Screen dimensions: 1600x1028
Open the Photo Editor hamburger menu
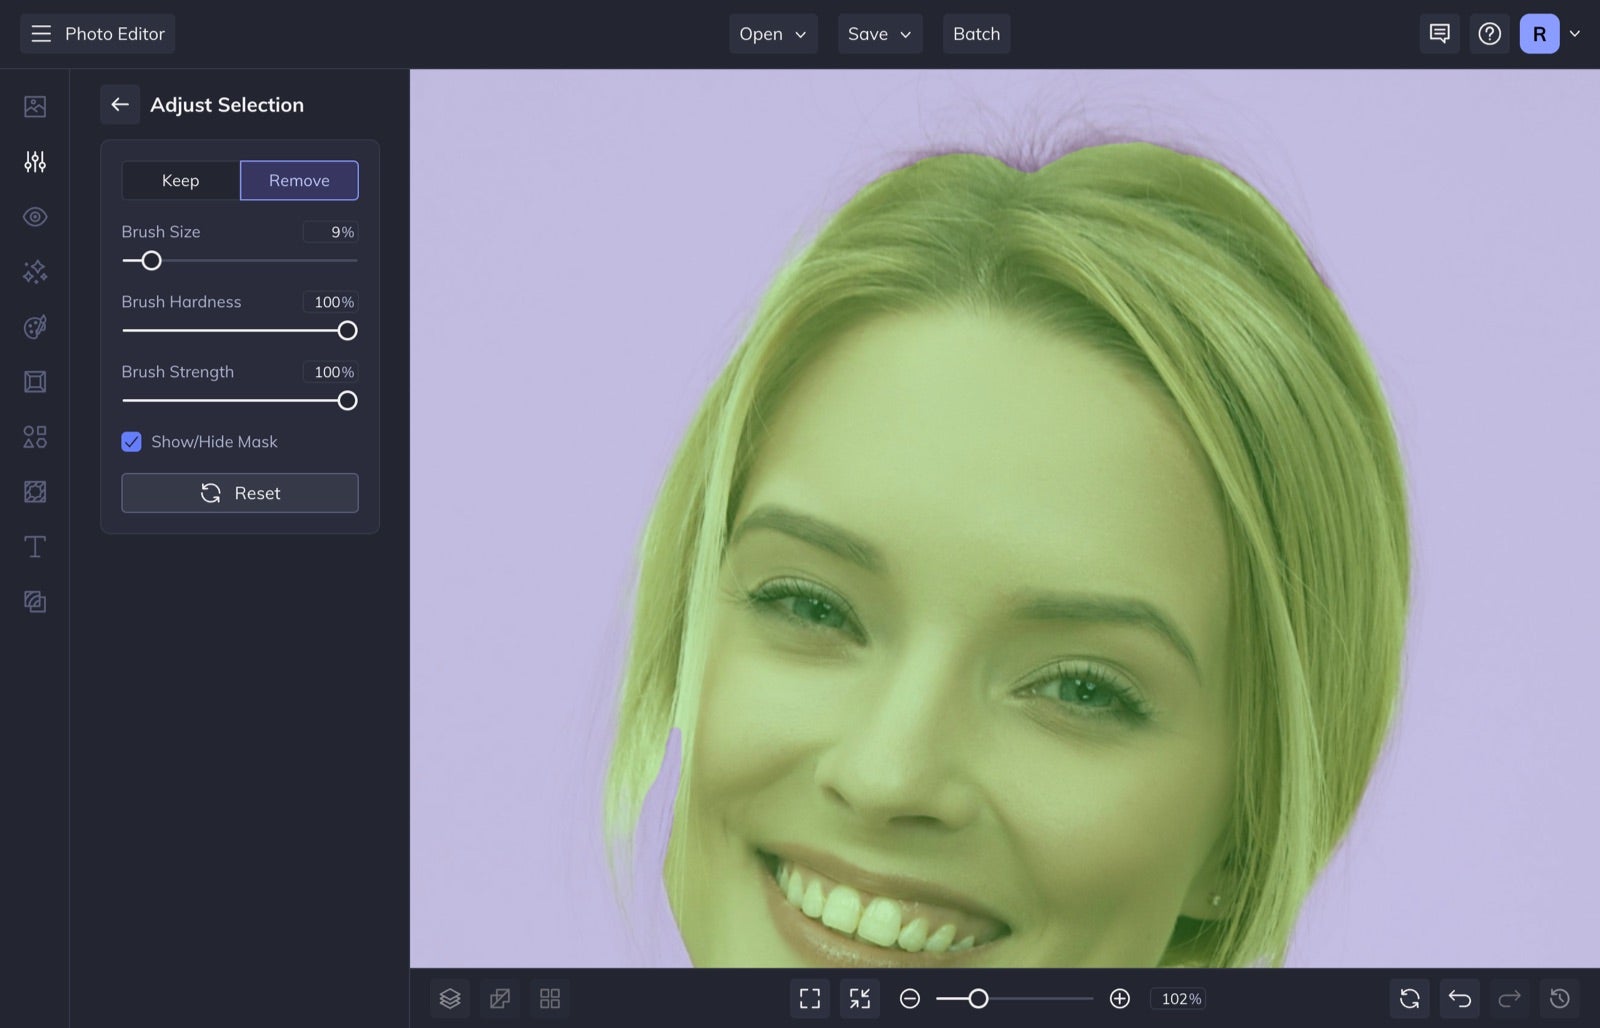(40, 33)
